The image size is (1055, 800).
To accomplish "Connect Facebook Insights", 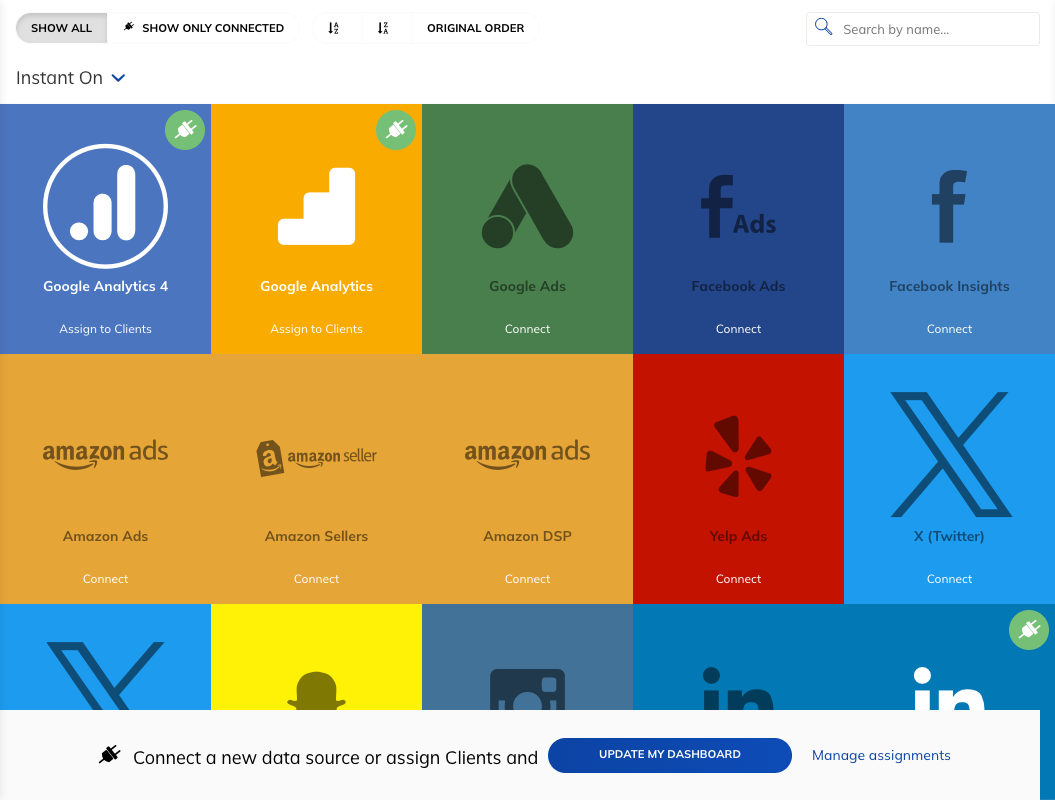I will coord(949,329).
